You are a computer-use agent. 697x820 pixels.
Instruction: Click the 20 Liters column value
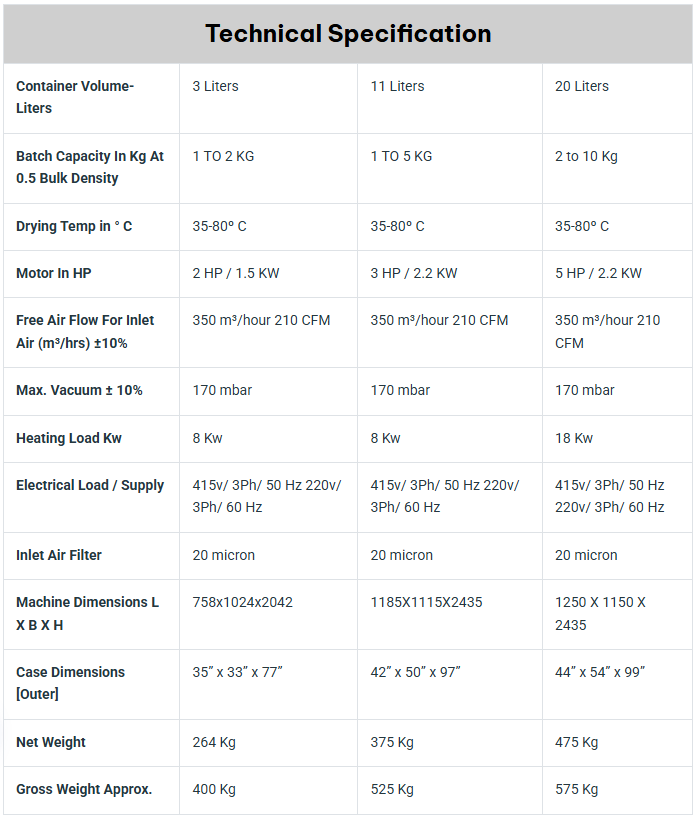coord(582,86)
